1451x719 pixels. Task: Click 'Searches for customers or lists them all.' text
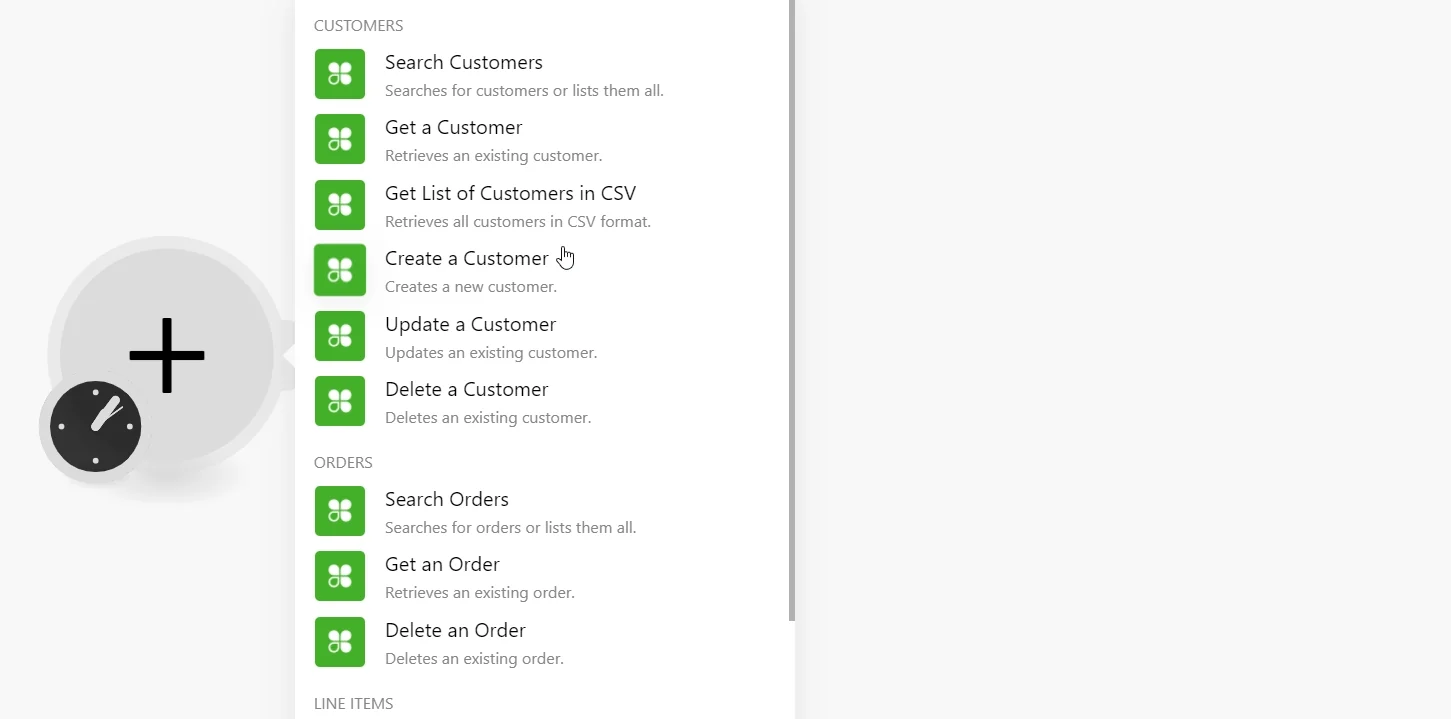click(524, 90)
